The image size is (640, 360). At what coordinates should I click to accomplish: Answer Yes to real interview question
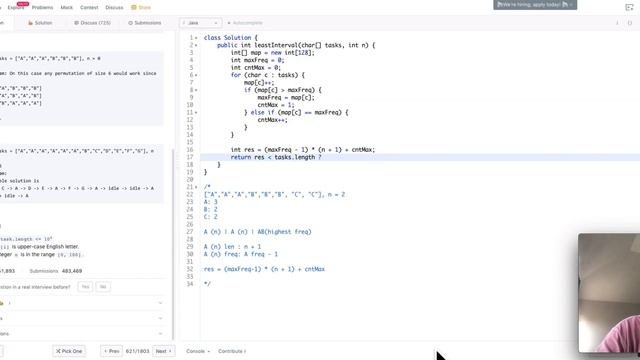(85, 287)
